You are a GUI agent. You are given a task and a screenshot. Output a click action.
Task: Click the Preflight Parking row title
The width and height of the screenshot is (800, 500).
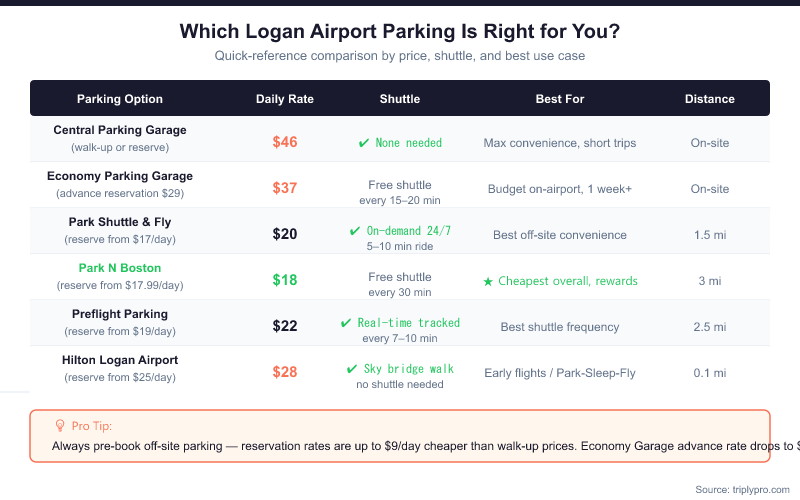pyautogui.click(x=120, y=314)
